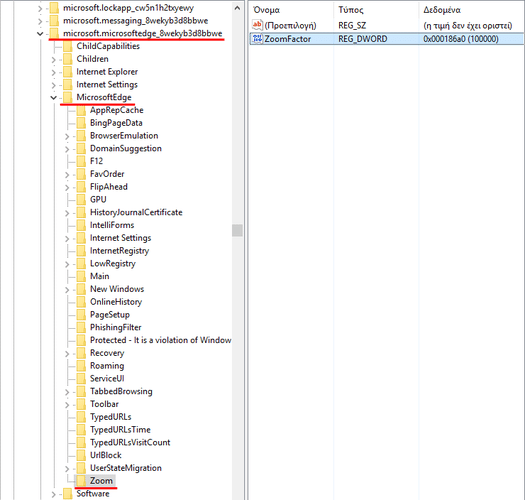
Task: Expand the BrowserEmulation key
Action: coord(67,136)
